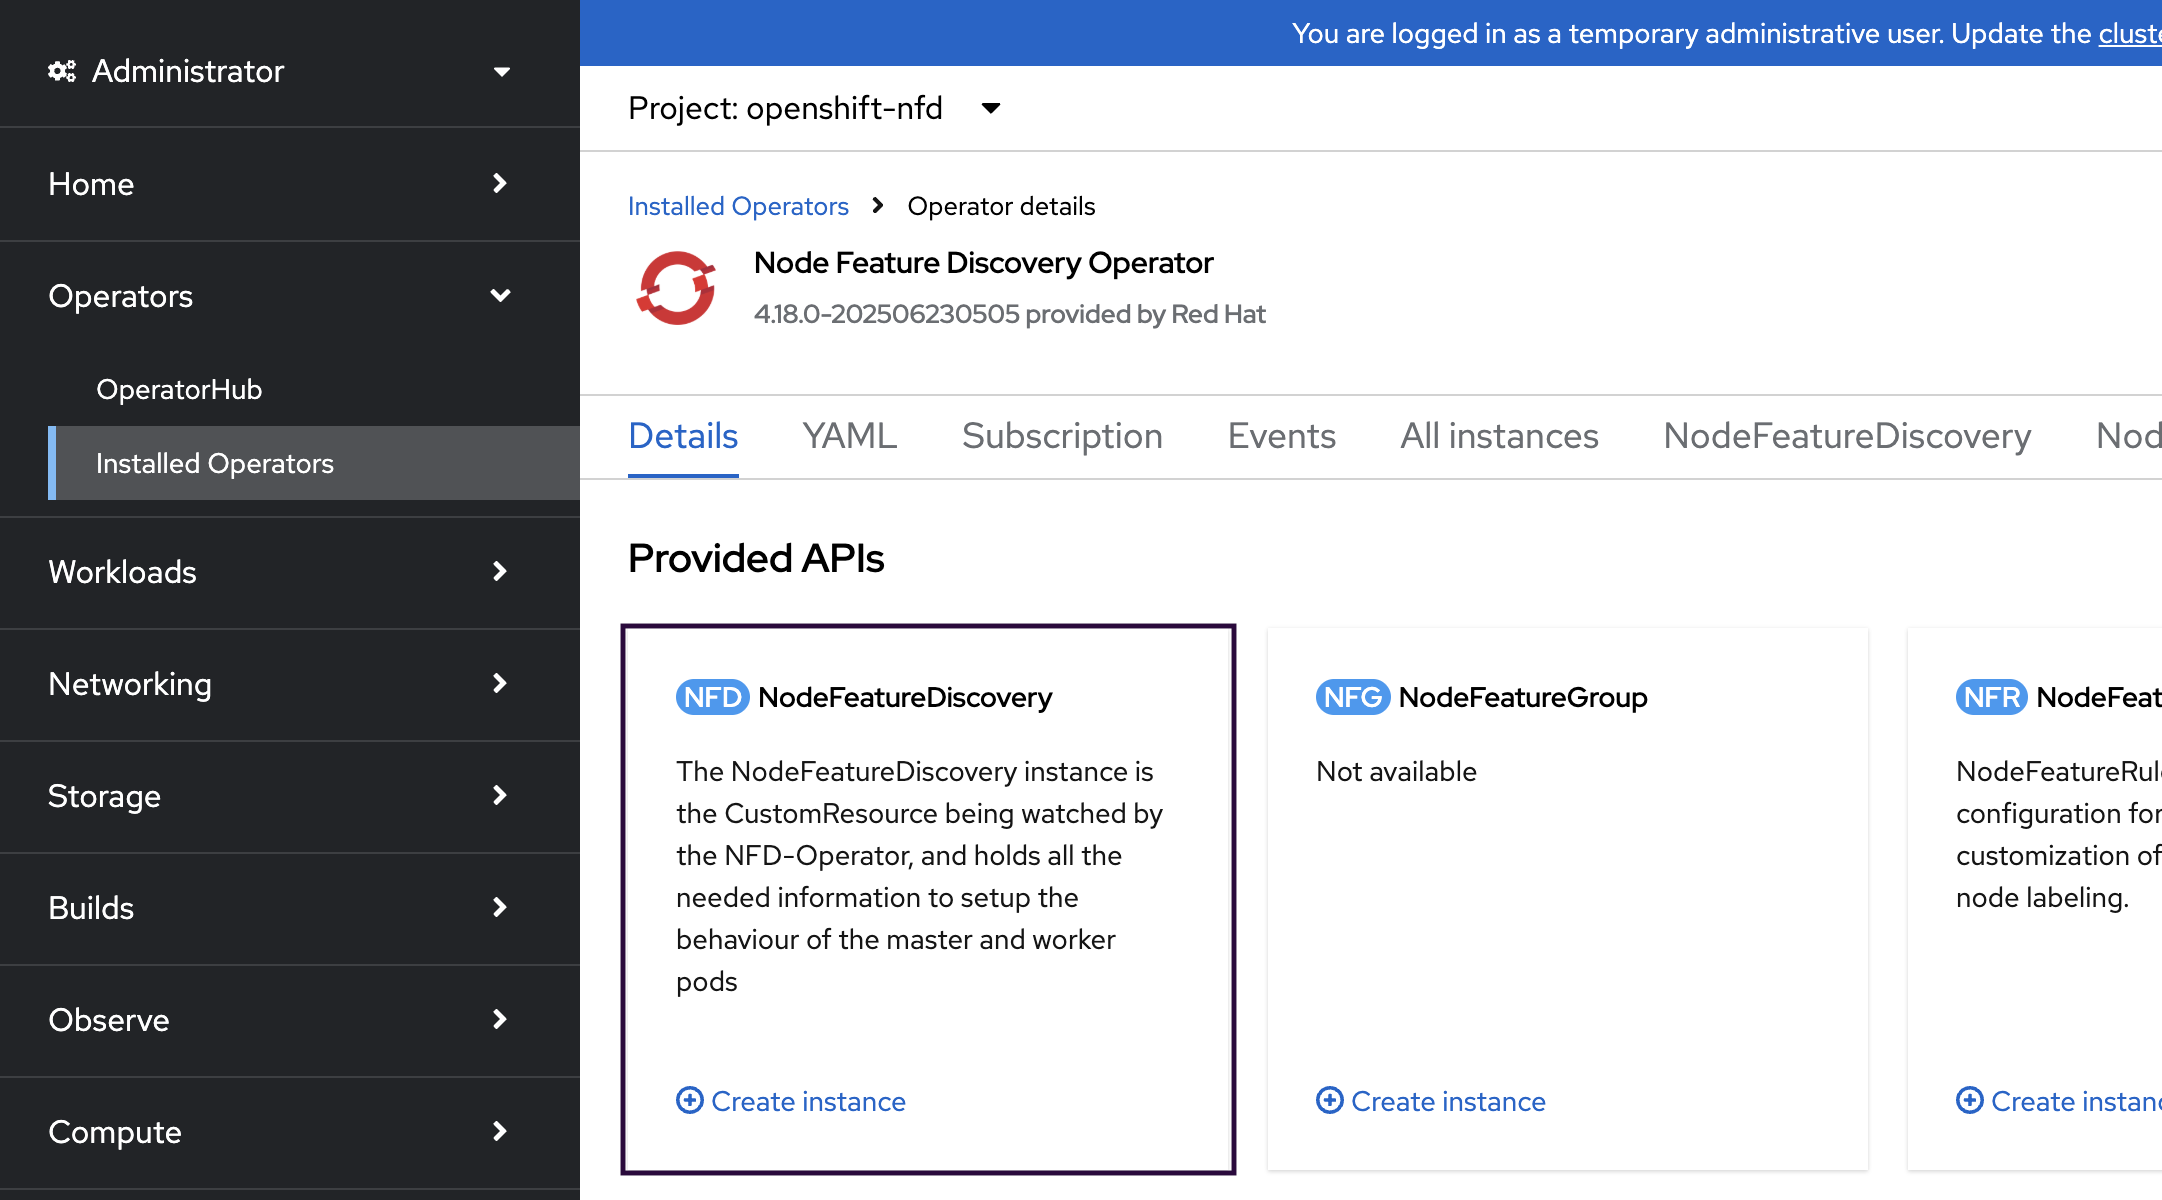Click plus icon under NodeFeatureDiscovery card
The width and height of the screenshot is (2162, 1200).
point(689,1100)
